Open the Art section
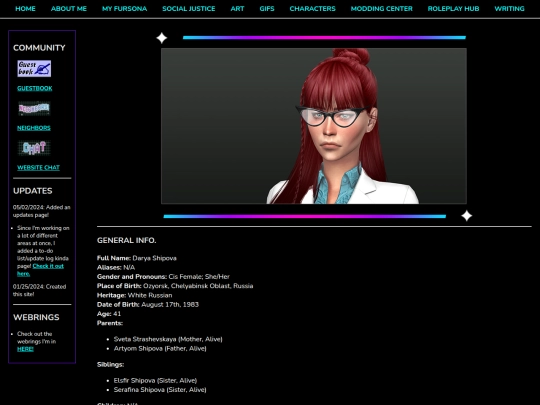Image resolution: width=540 pixels, height=405 pixels. point(237,9)
